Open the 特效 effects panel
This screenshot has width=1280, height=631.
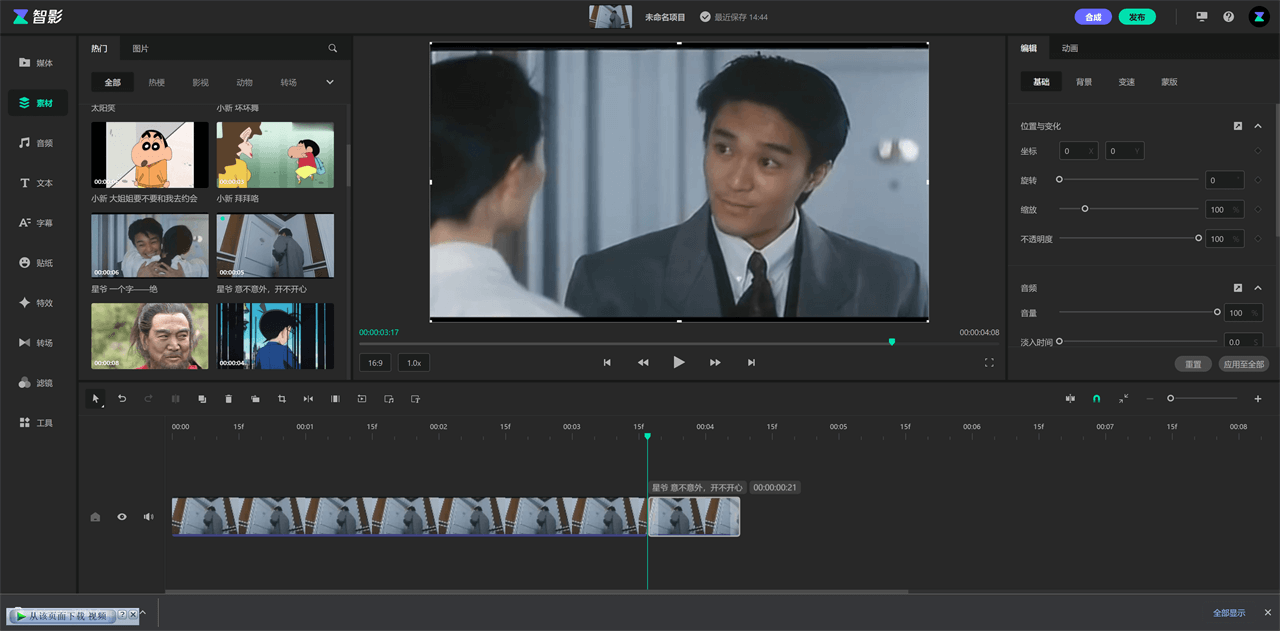pyautogui.click(x=37, y=303)
